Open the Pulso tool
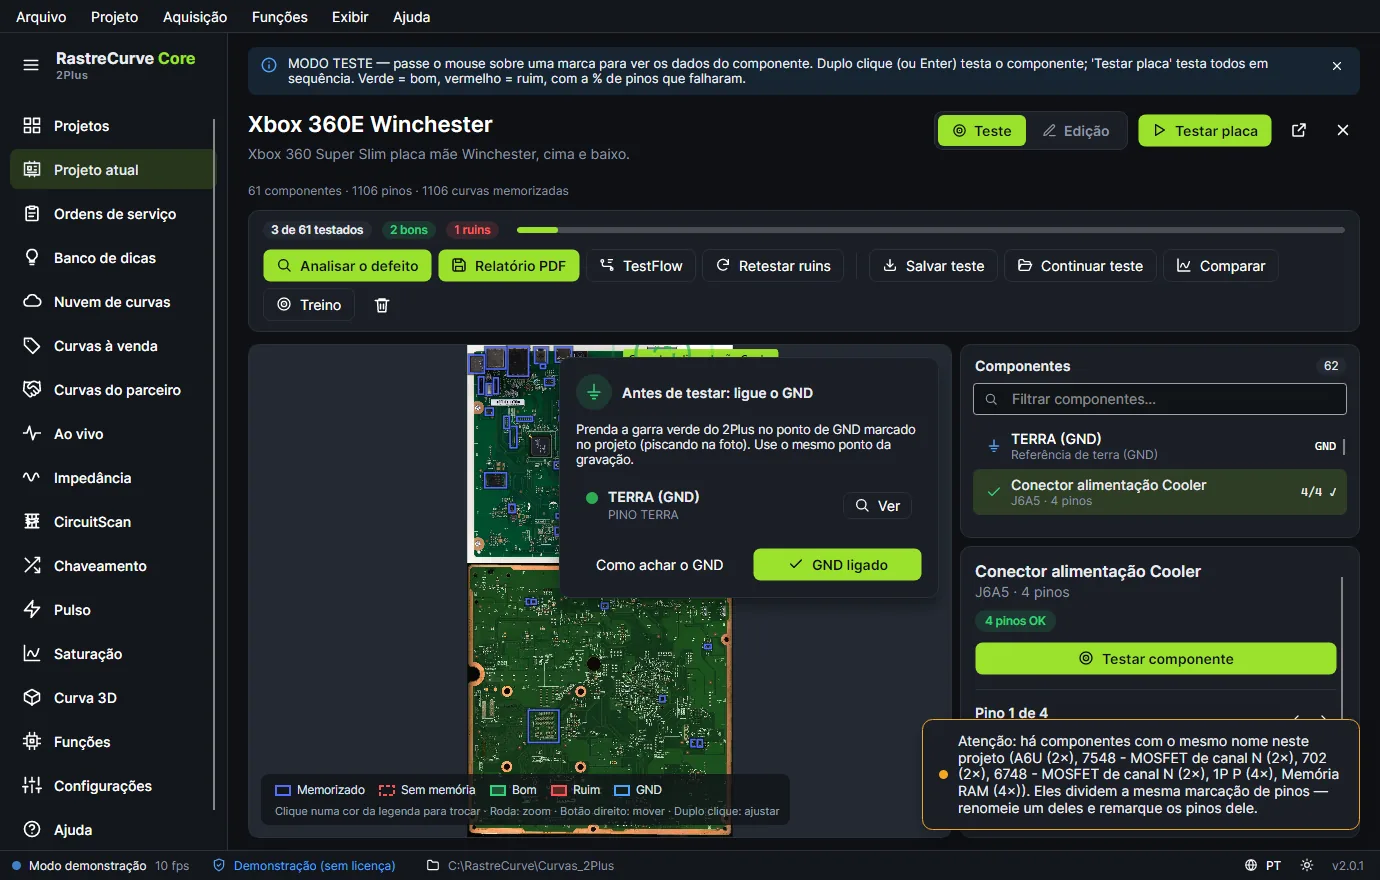Viewport: 1380px width, 880px height. point(112,610)
